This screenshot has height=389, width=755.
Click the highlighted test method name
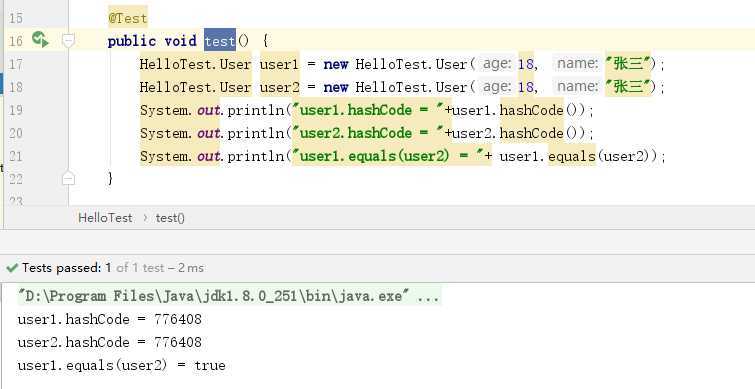pyautogui.click(x=220, y=41)
